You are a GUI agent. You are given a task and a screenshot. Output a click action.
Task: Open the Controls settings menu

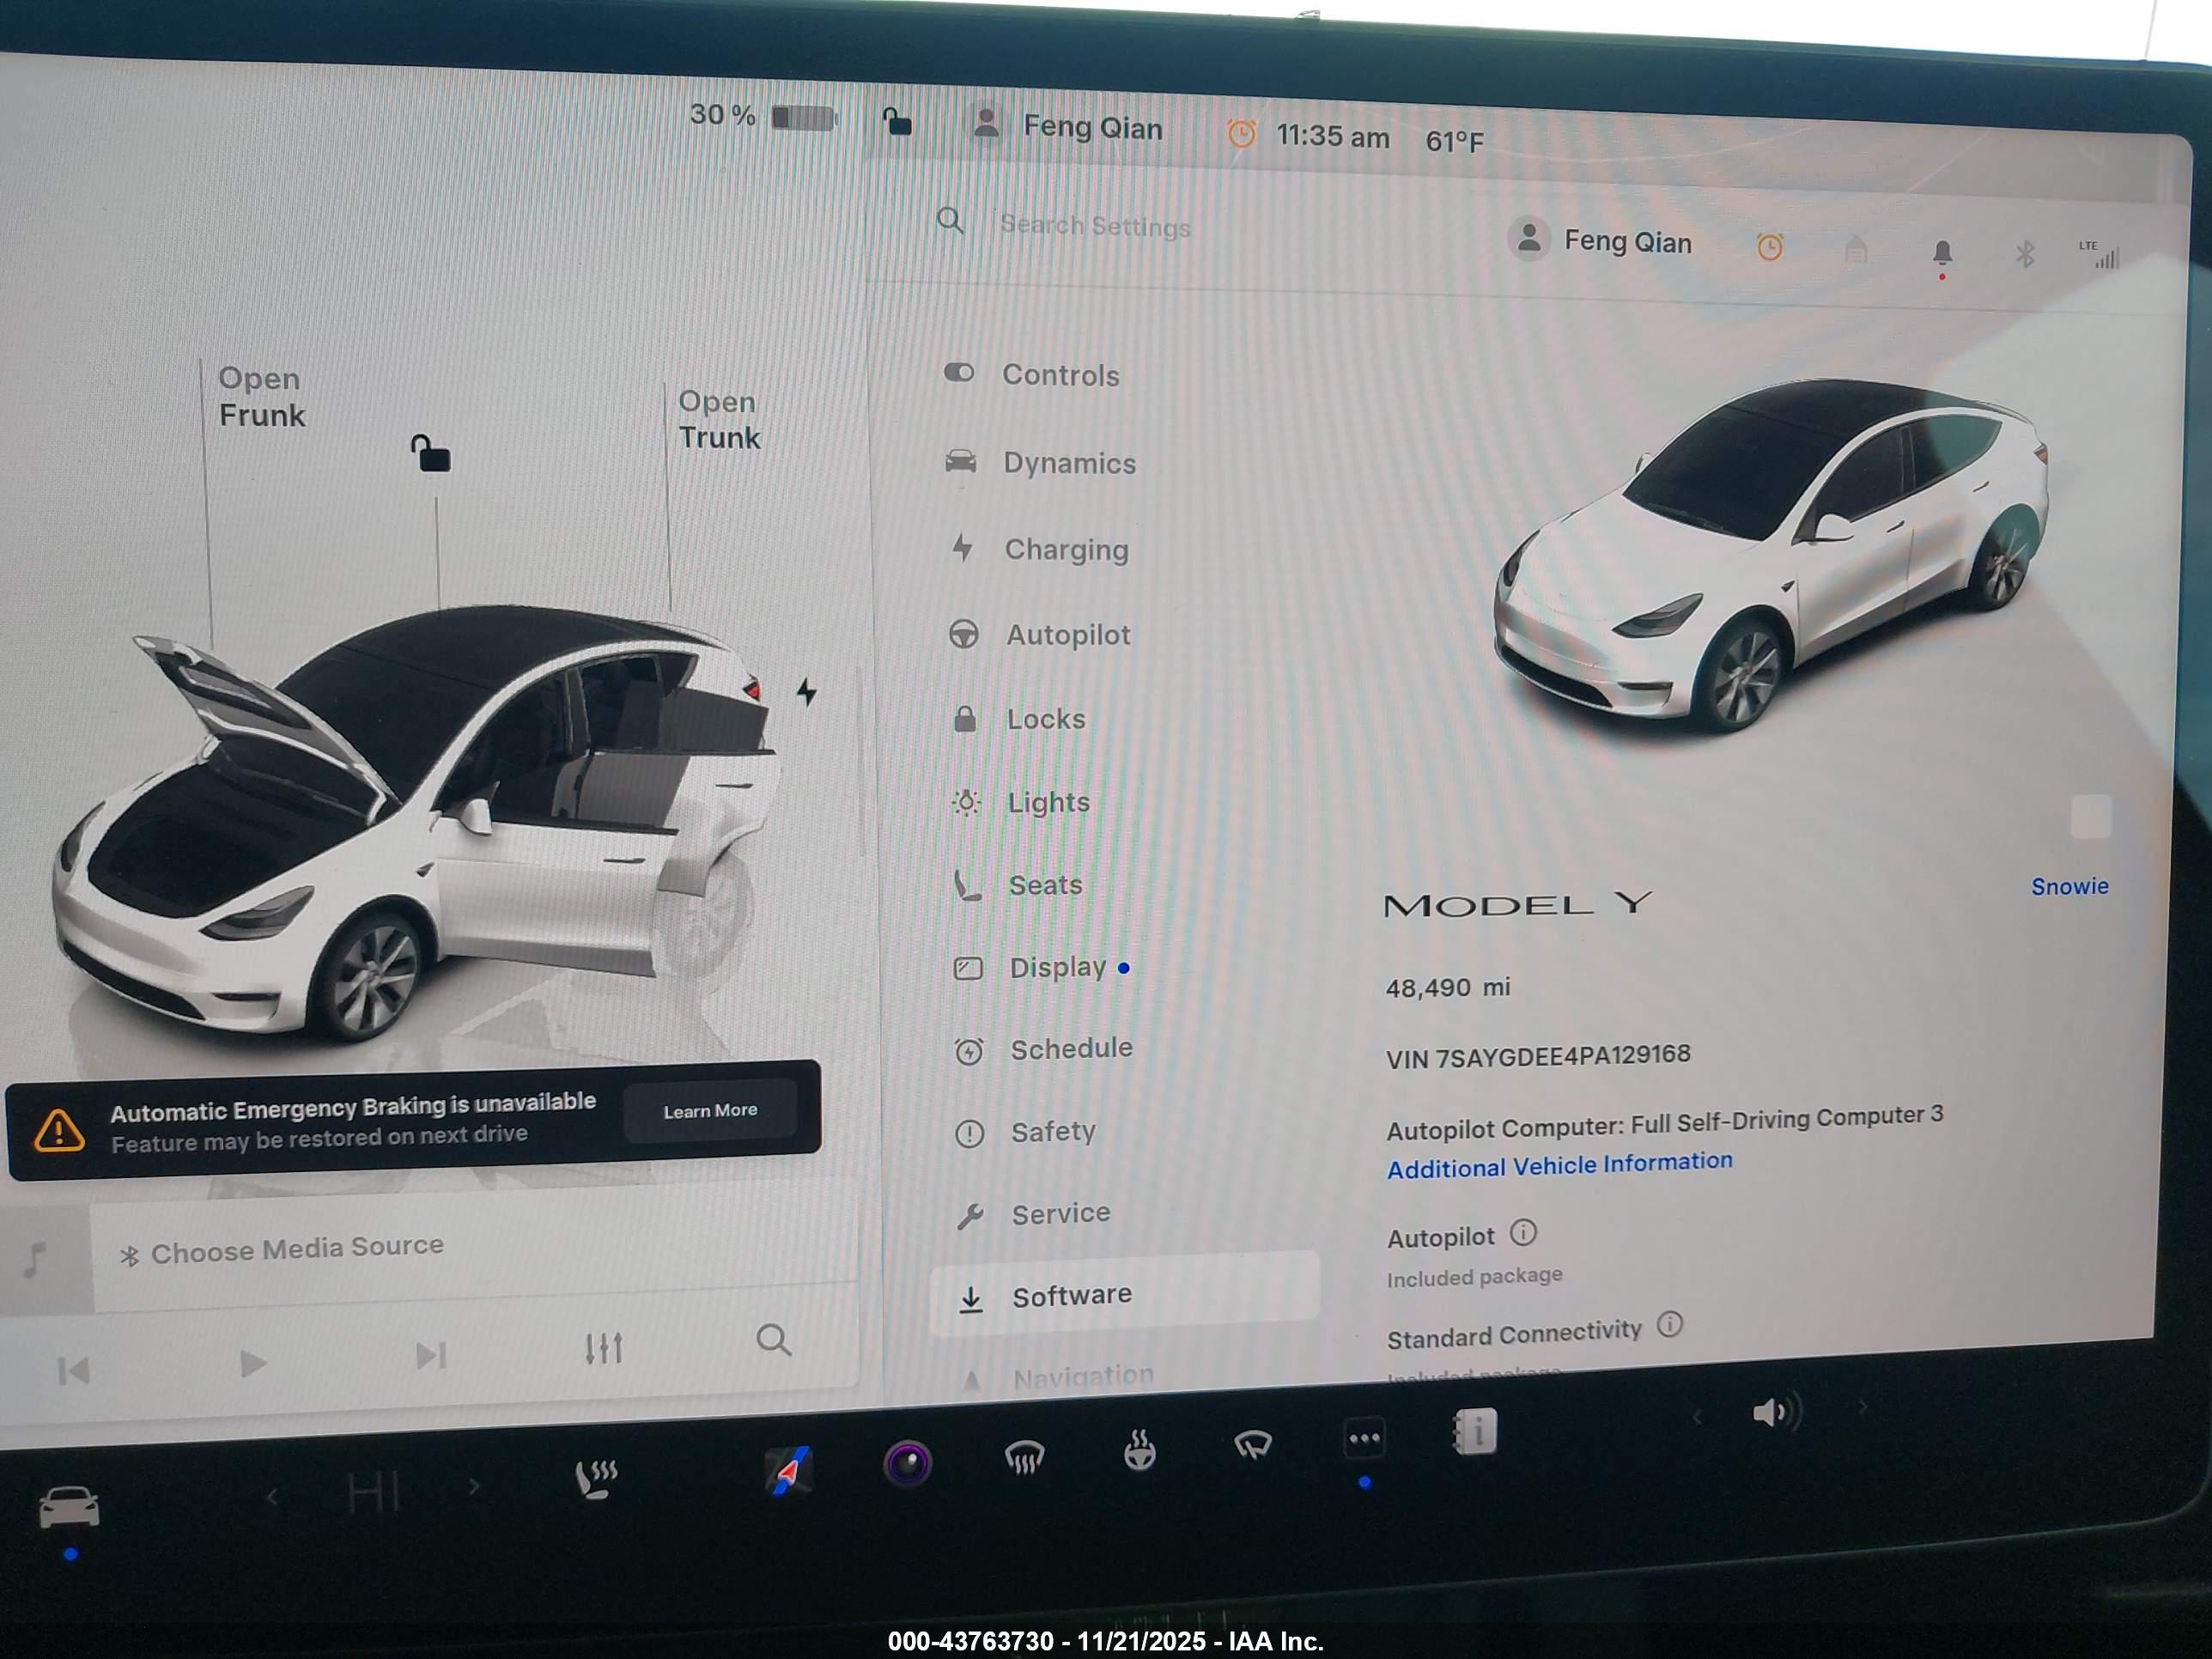click(1032, 375)
